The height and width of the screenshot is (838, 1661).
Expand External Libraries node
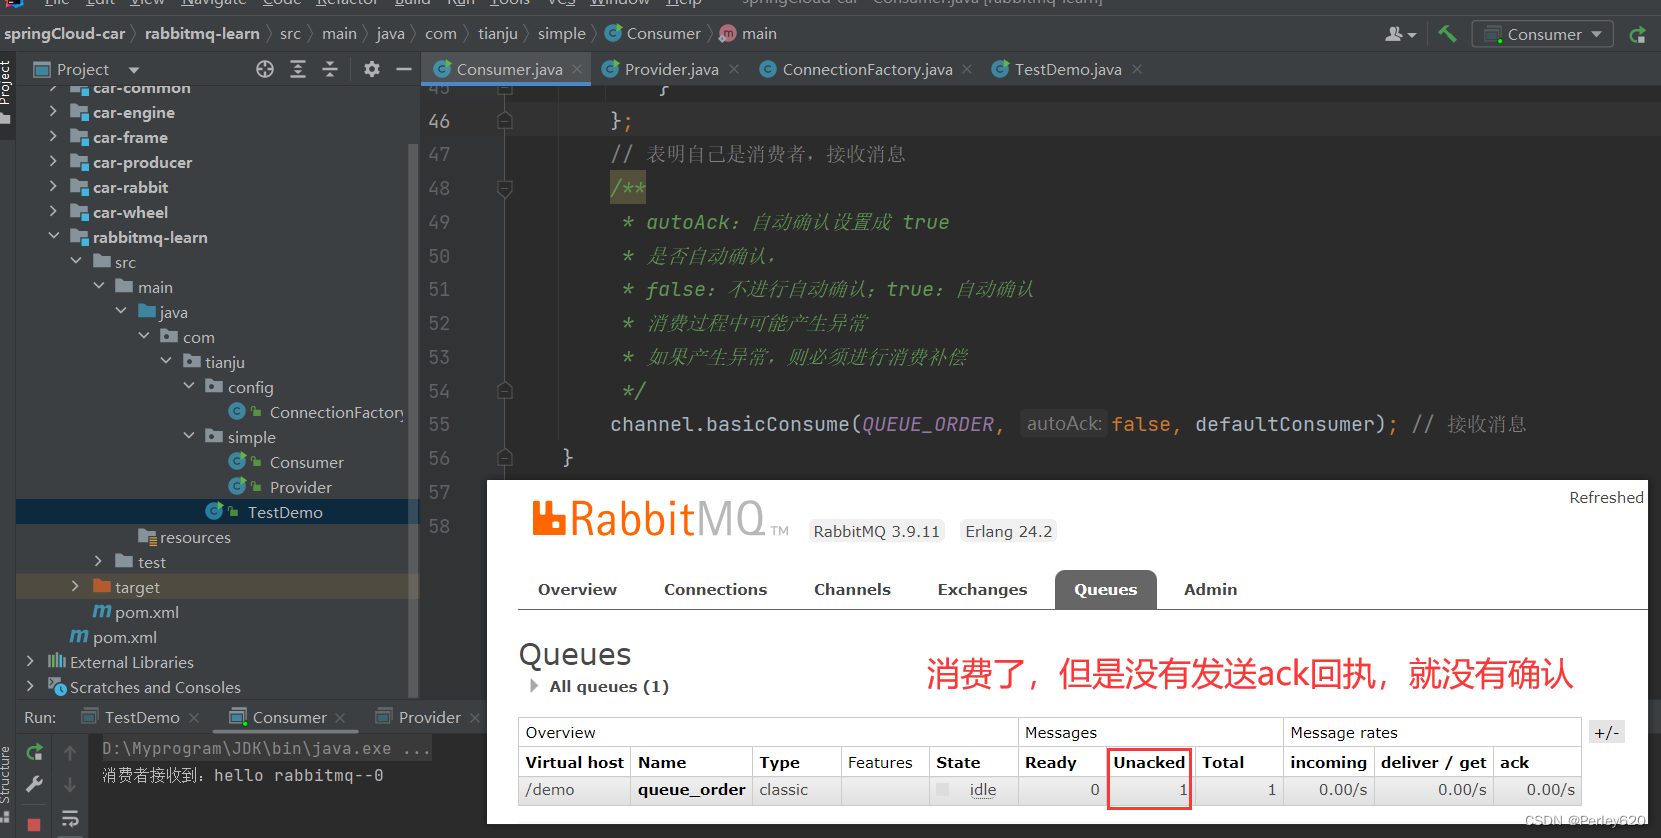(30, 662)
